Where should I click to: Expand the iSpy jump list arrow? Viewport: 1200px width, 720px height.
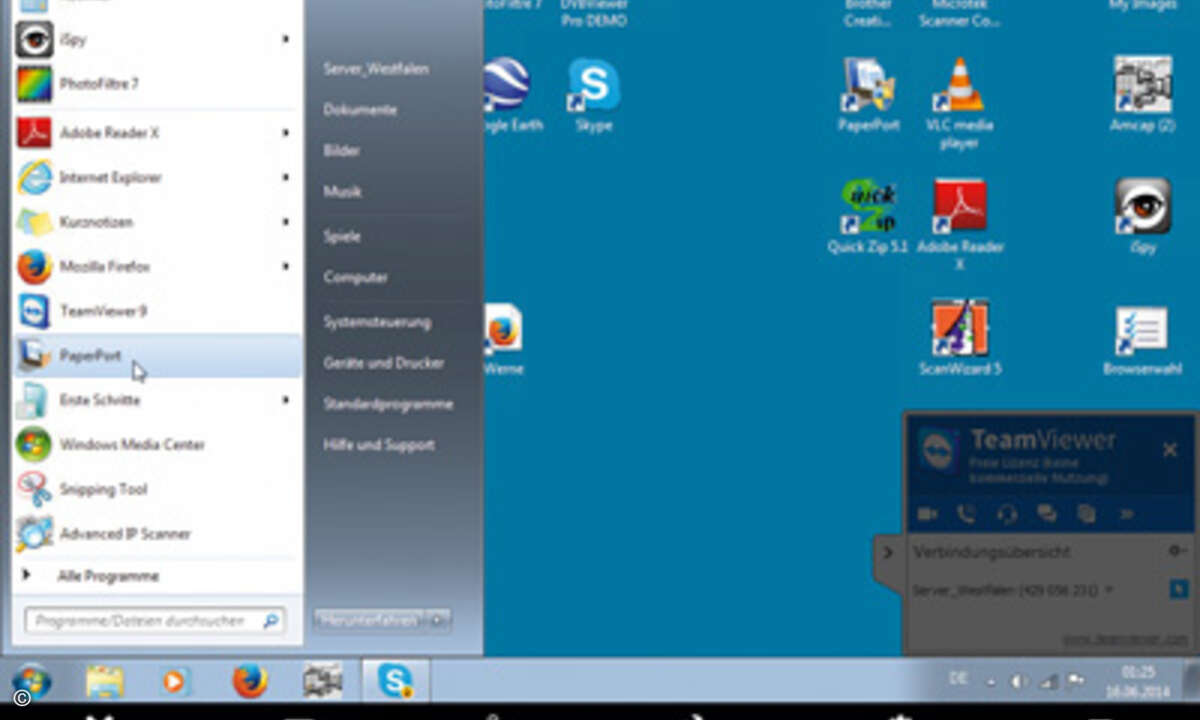click(286, 39)
